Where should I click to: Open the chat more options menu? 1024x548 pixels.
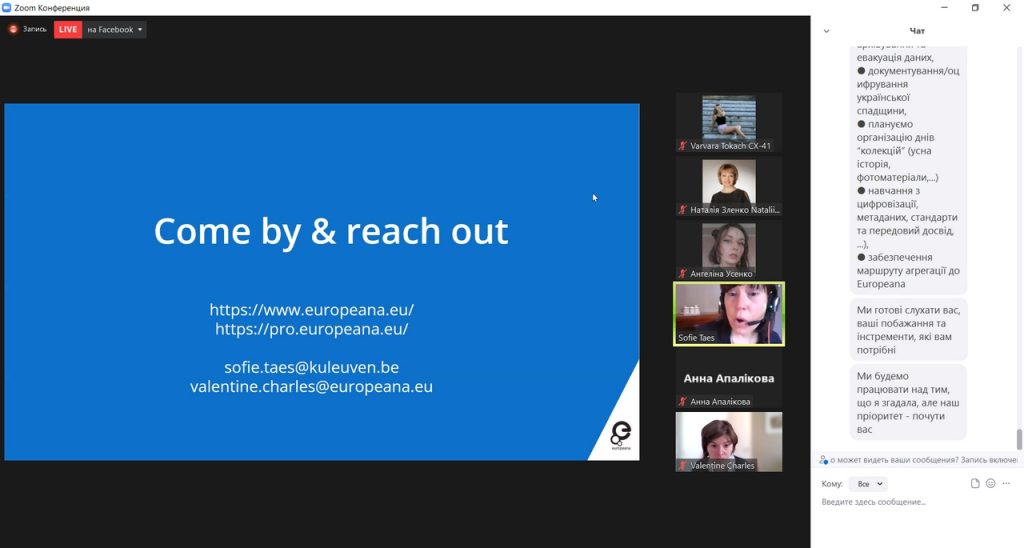tap(1006, 484)
